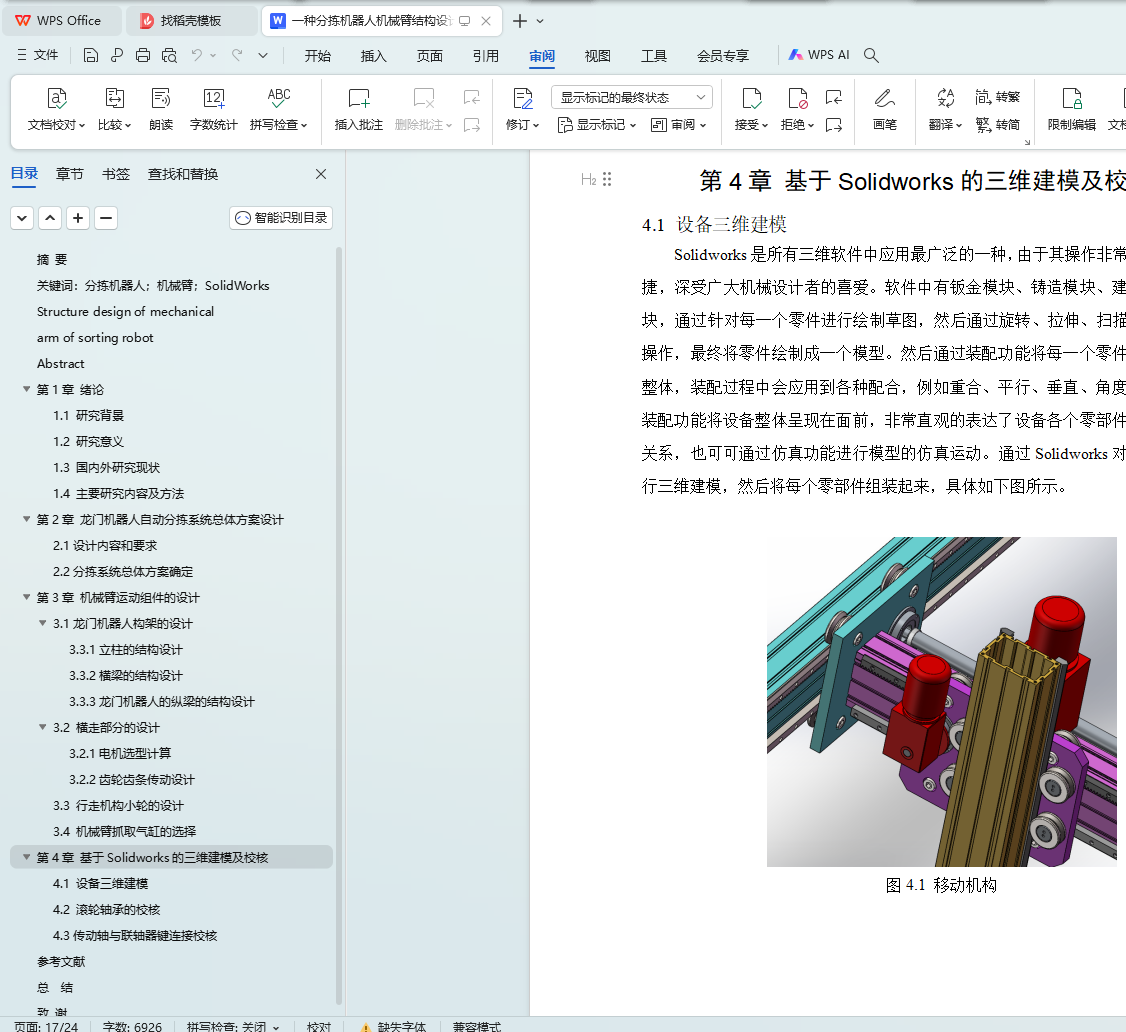The width and height of the screenshot is (1126, 1032).
Task: Open the 文件 menu
Action: click(x=37, y=55)
